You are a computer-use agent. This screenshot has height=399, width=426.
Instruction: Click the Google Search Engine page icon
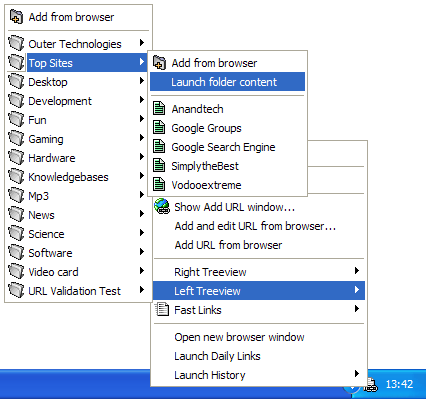pyautogui.click(x=159, y=147)
